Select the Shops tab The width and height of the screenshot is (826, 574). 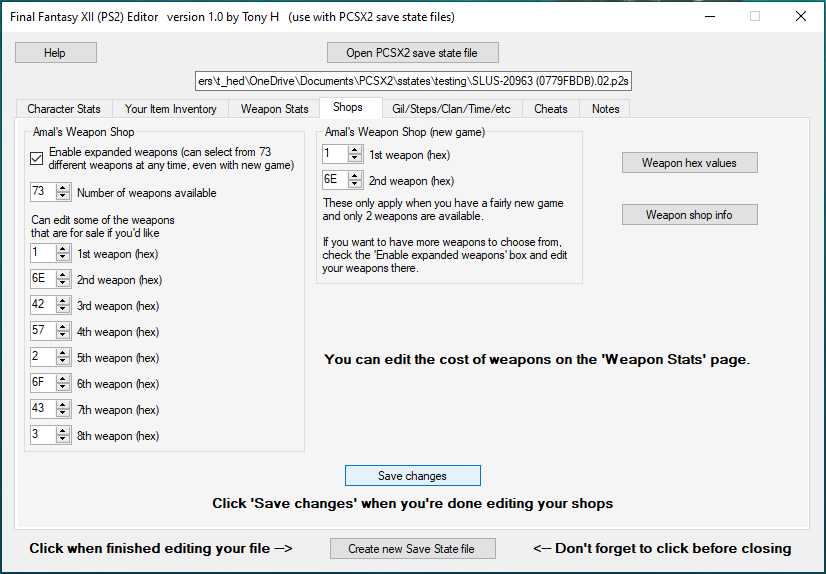[x=348, y=107]
